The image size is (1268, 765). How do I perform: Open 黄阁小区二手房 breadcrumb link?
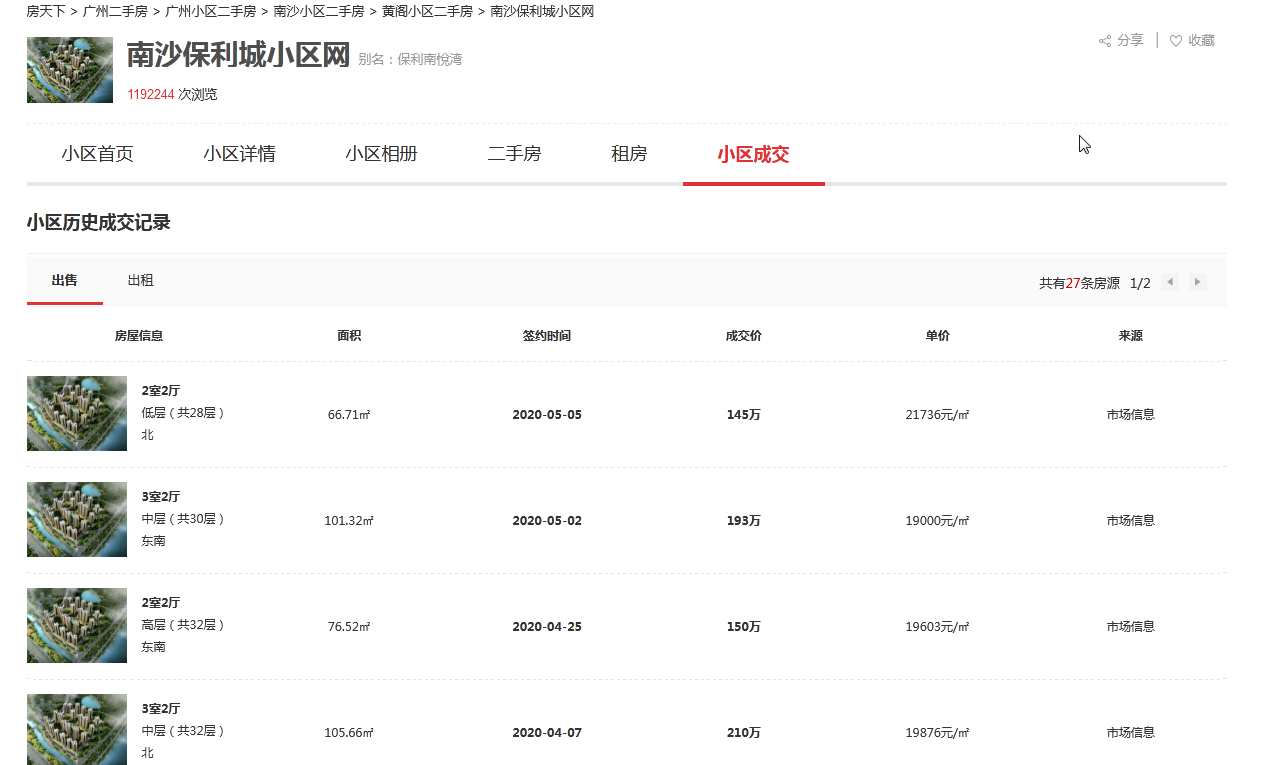click(427, 12)
